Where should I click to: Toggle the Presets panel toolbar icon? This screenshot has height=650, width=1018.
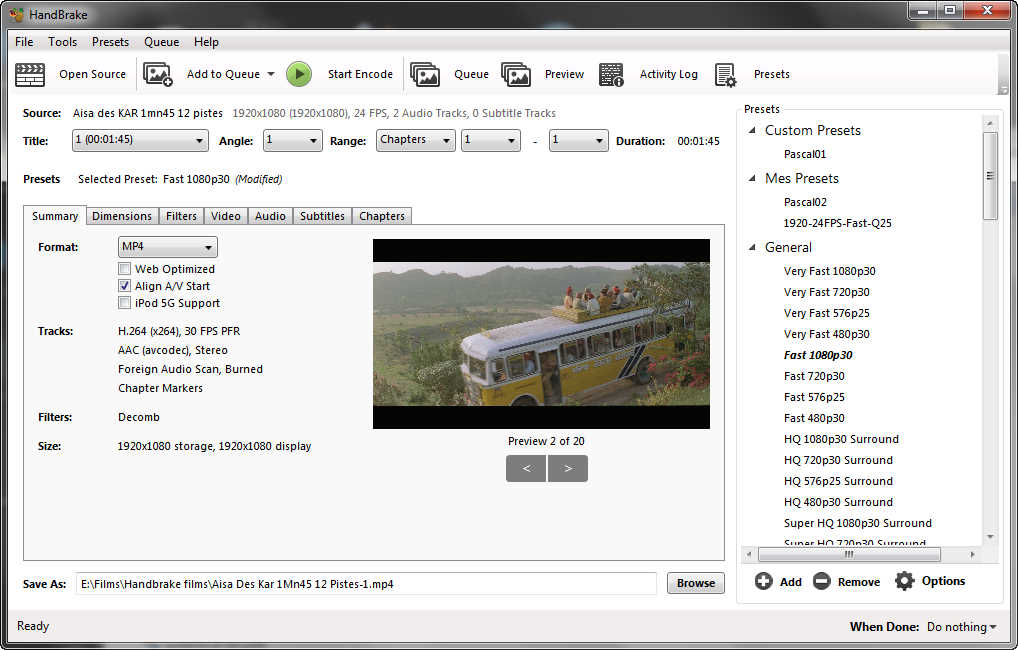tap(726, 74)
